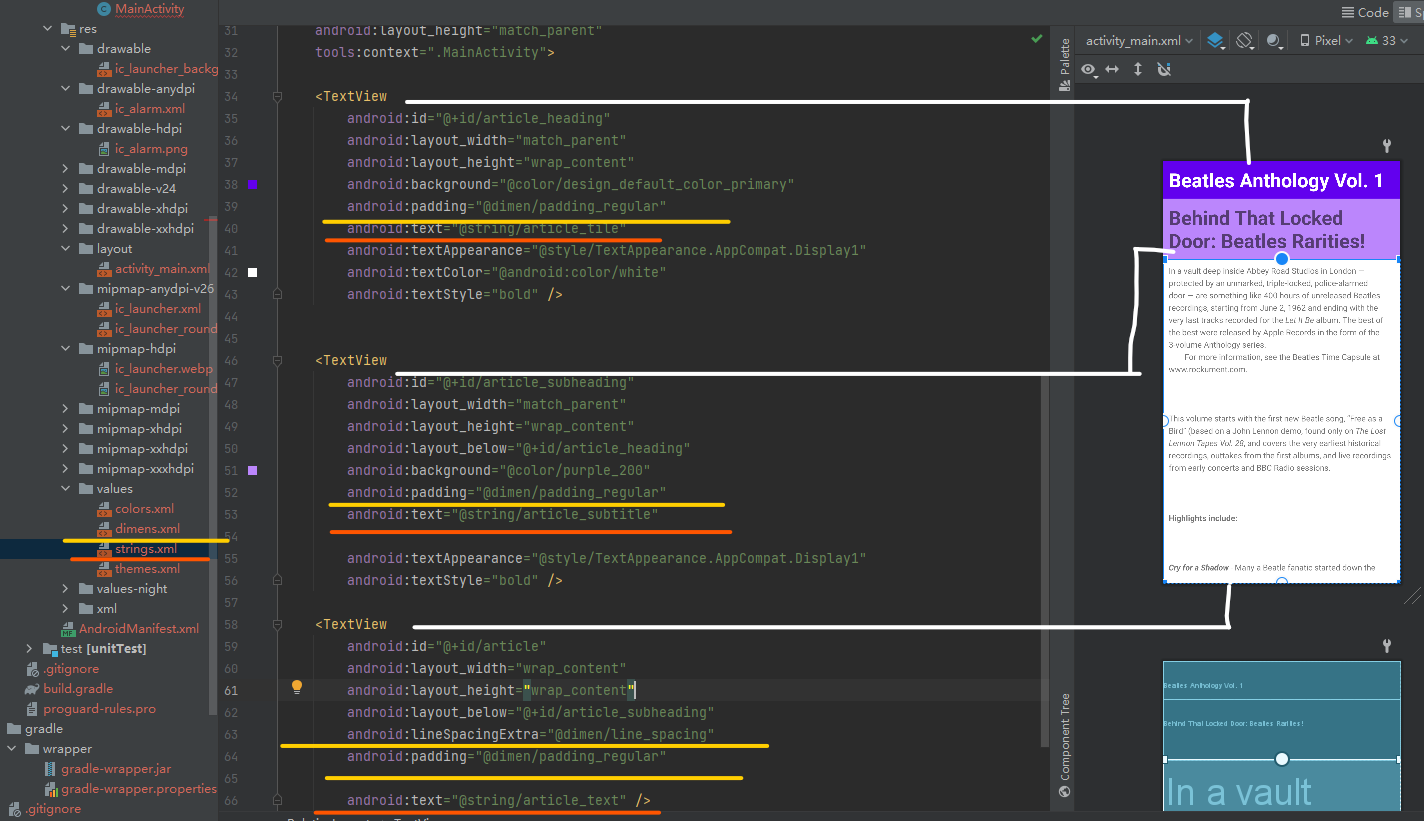The image size is (1424, 821).
Task: Collapse the drawable-anydpi folder
Action: click(x=65, y=89)
